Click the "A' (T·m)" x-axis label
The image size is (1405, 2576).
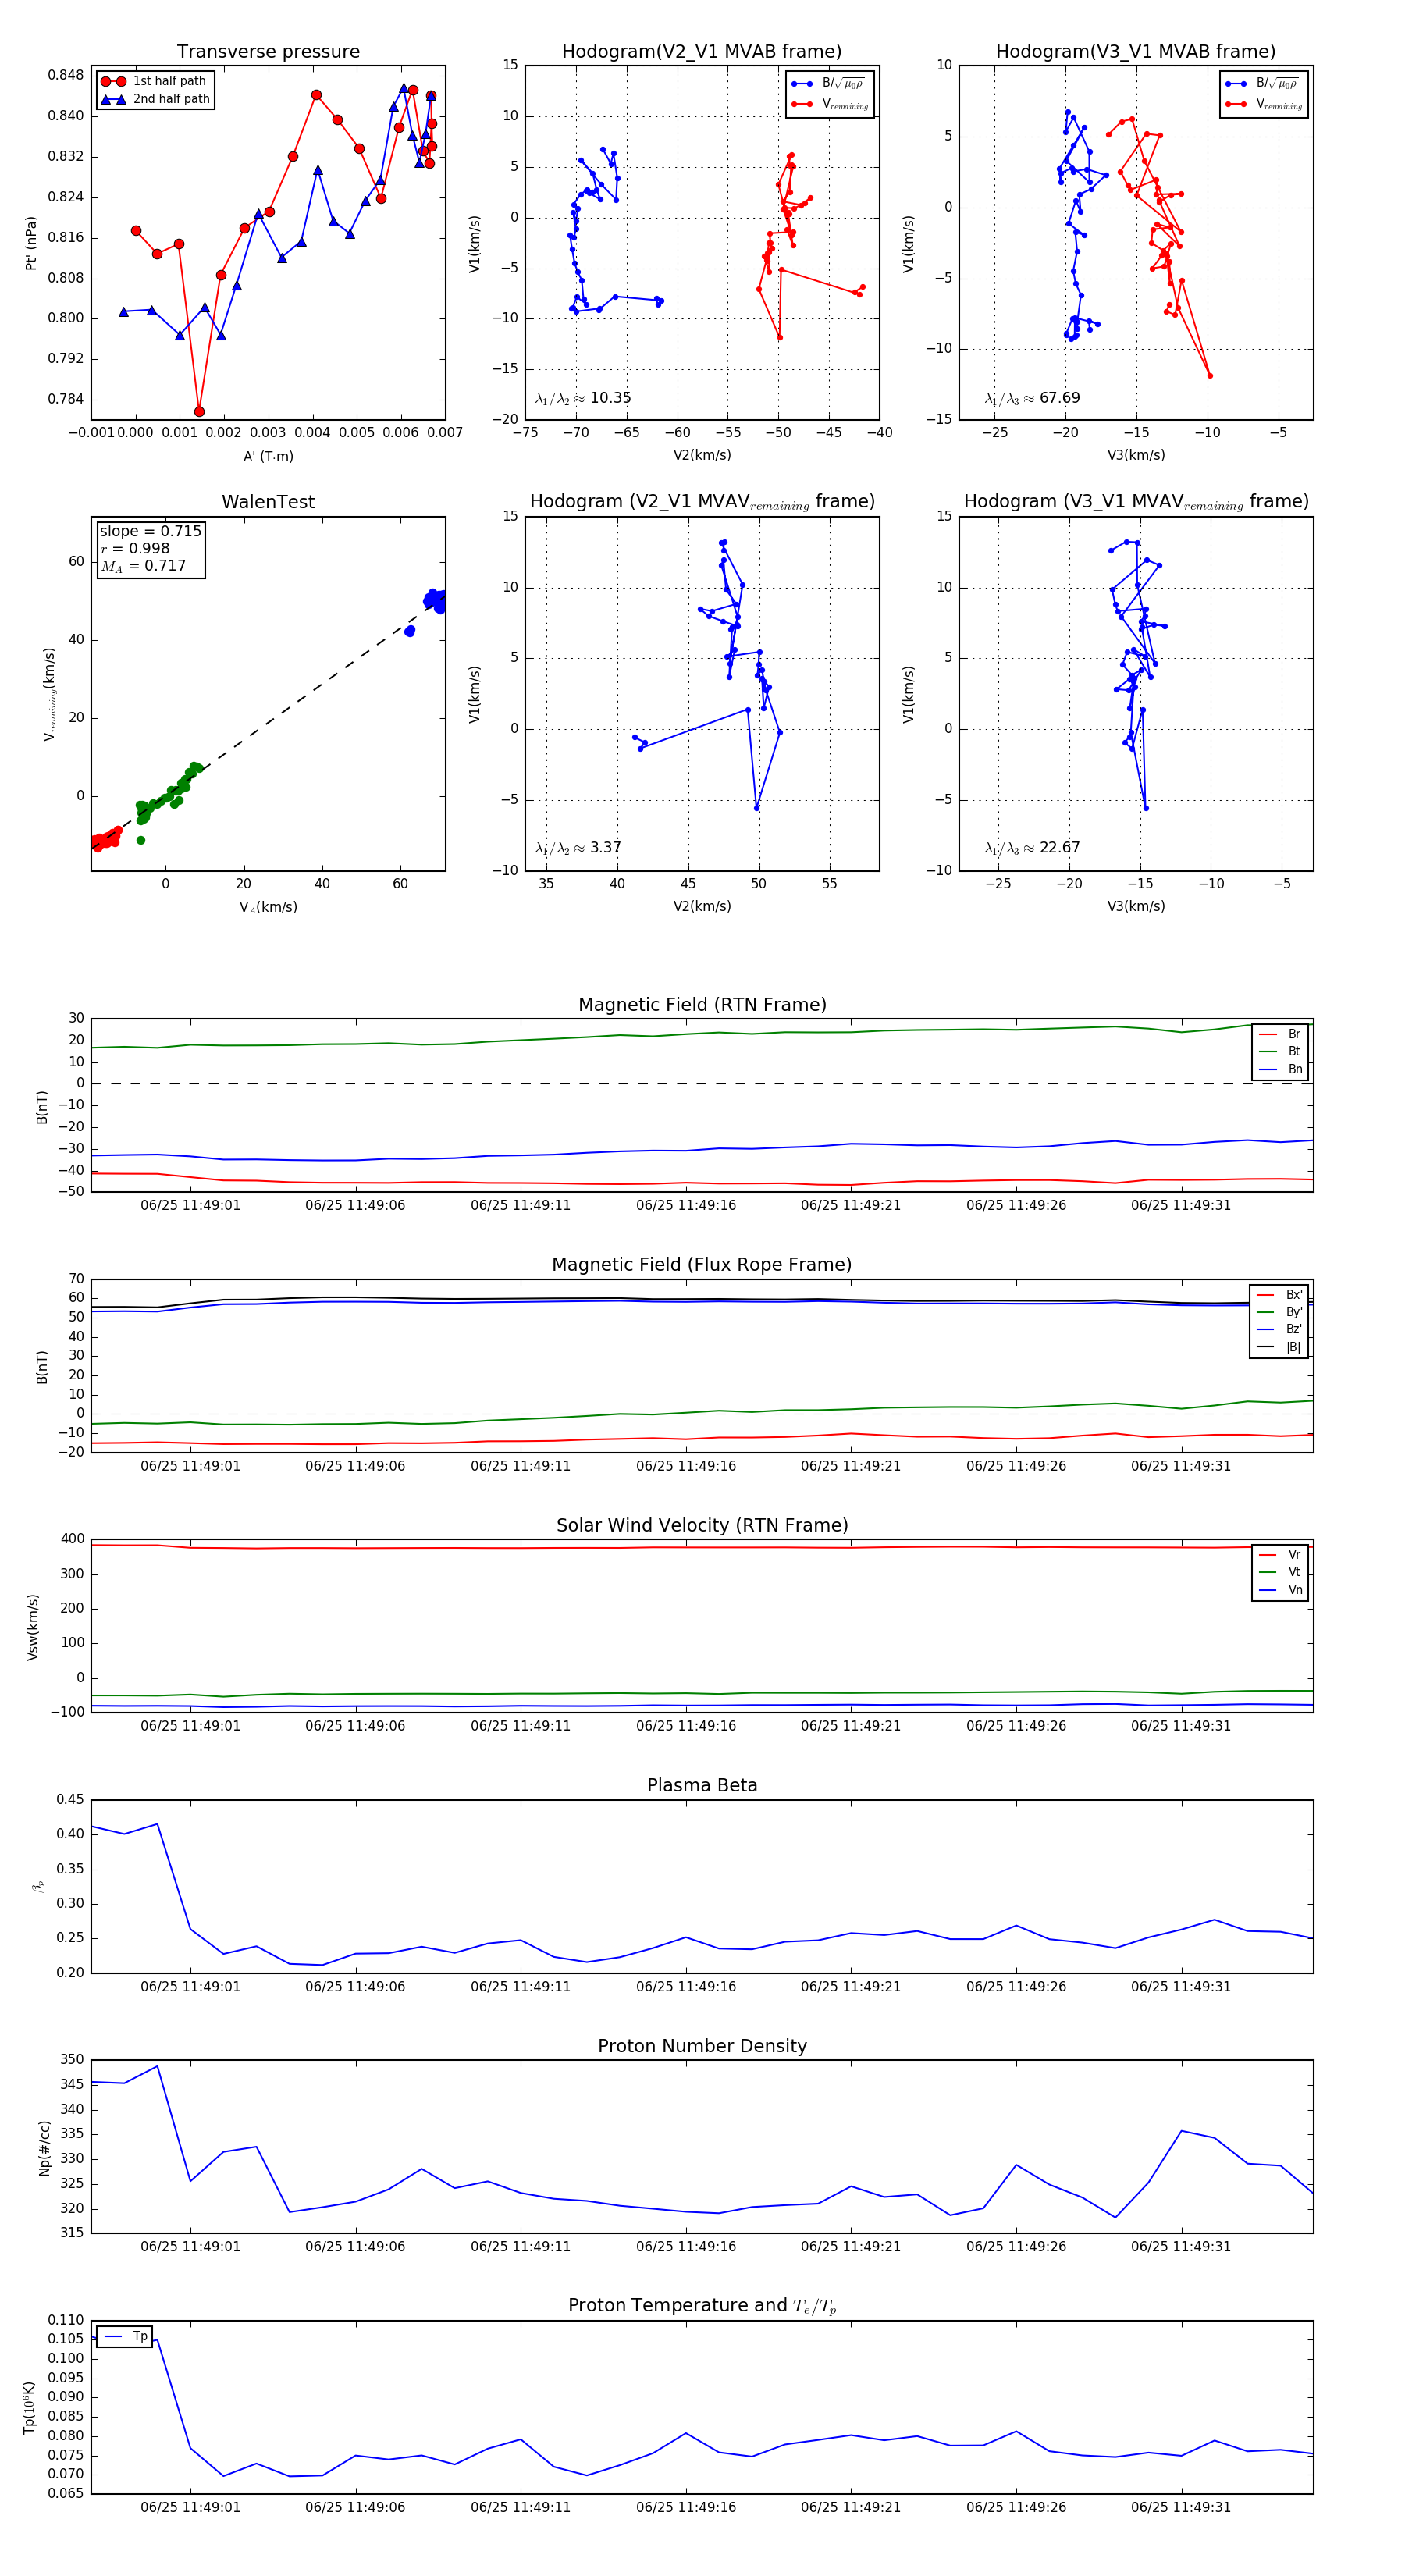tap(268, 456)
